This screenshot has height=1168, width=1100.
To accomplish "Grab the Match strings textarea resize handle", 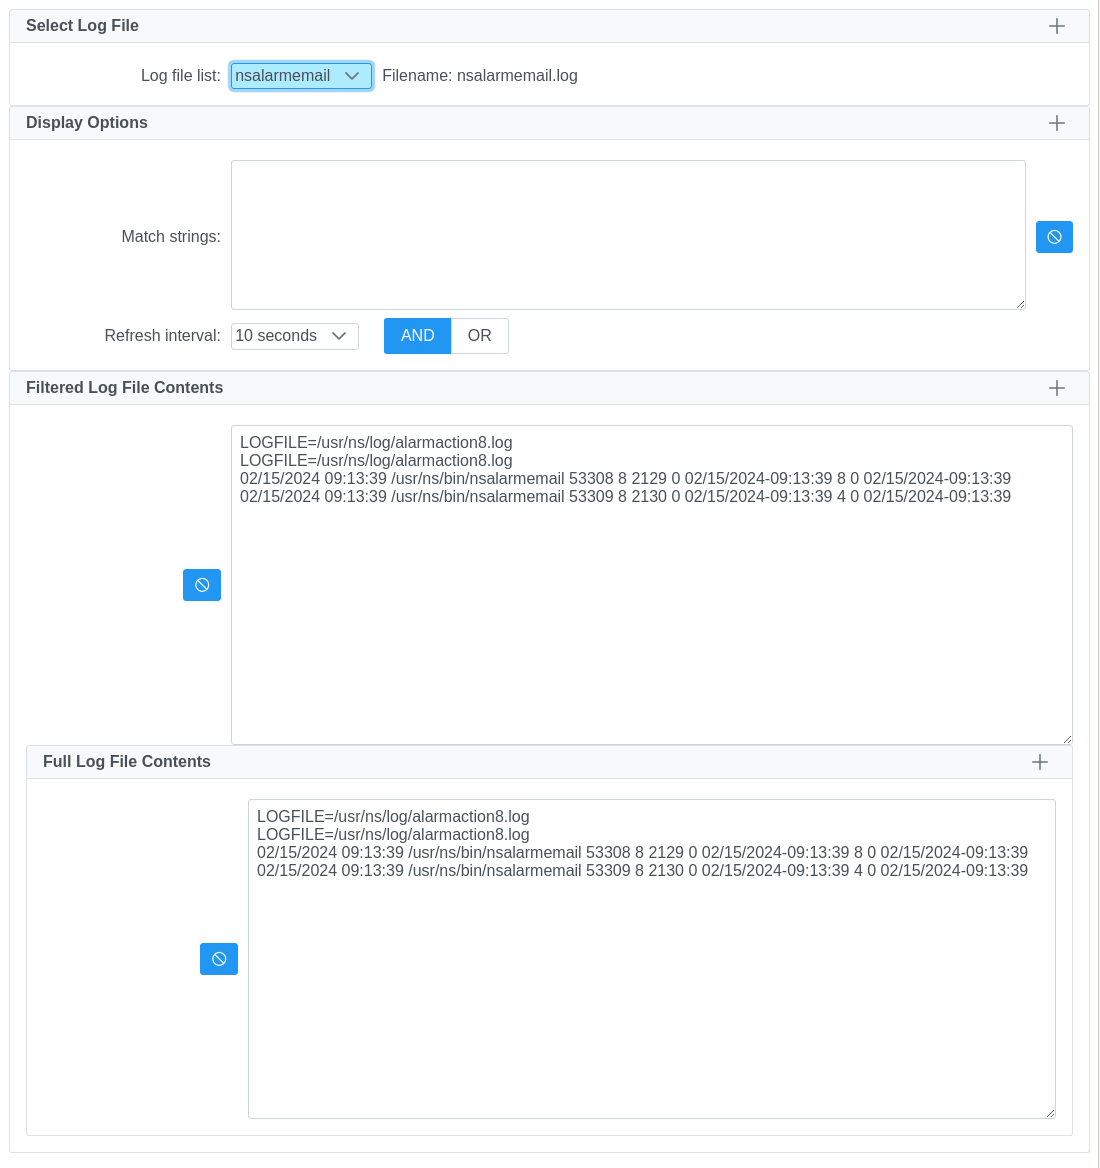I will tap(1020, 304).
